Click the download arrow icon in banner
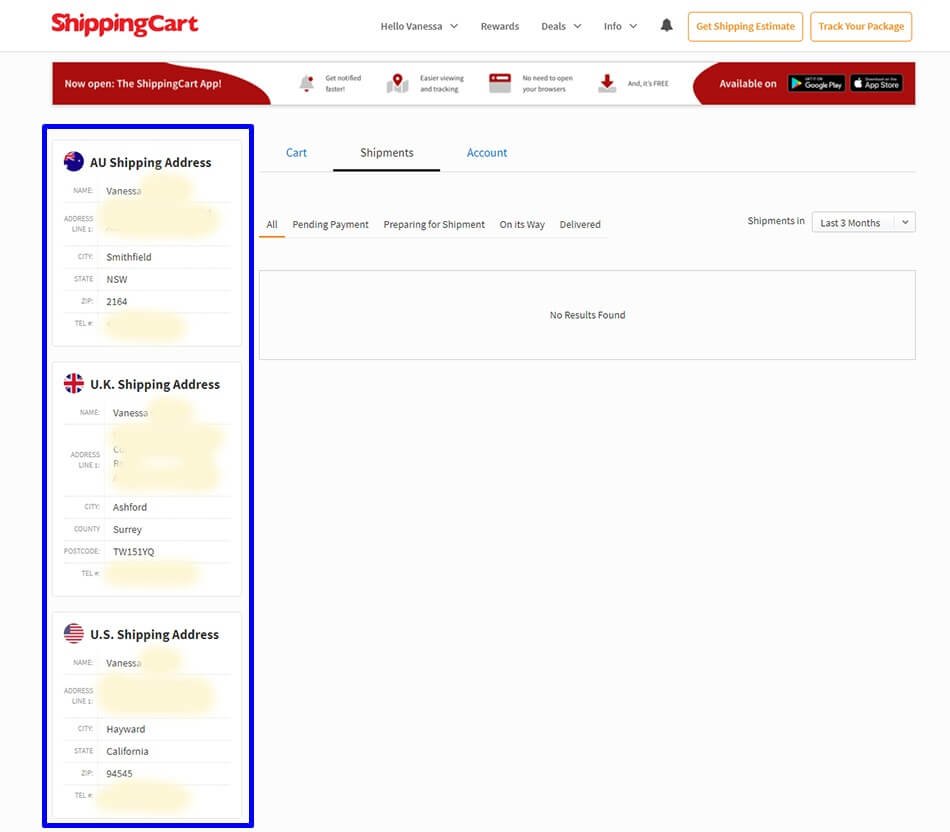This screenshot has width=950, height=832. click(x=607, y=83)
